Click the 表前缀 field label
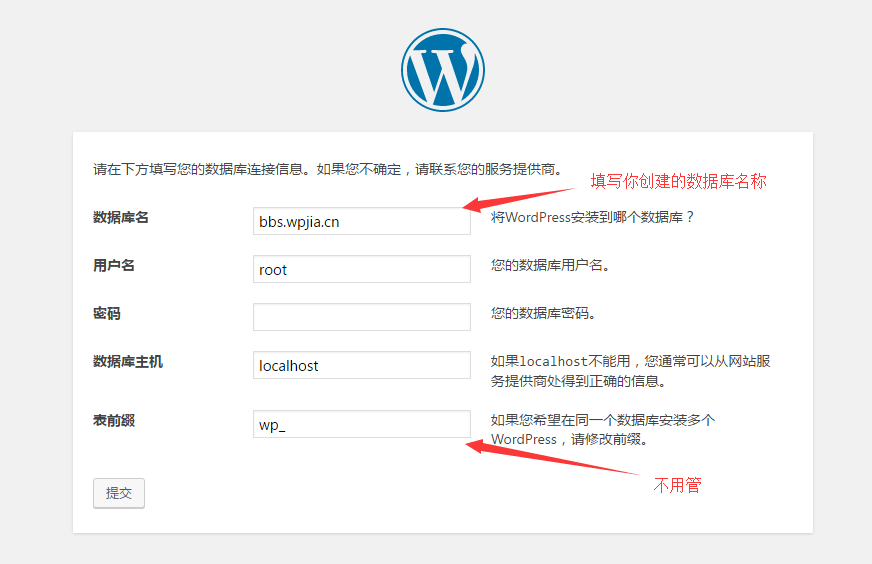The width and height of the screenshot is (872, 564). pyautogui.click(x=113, y=420)
